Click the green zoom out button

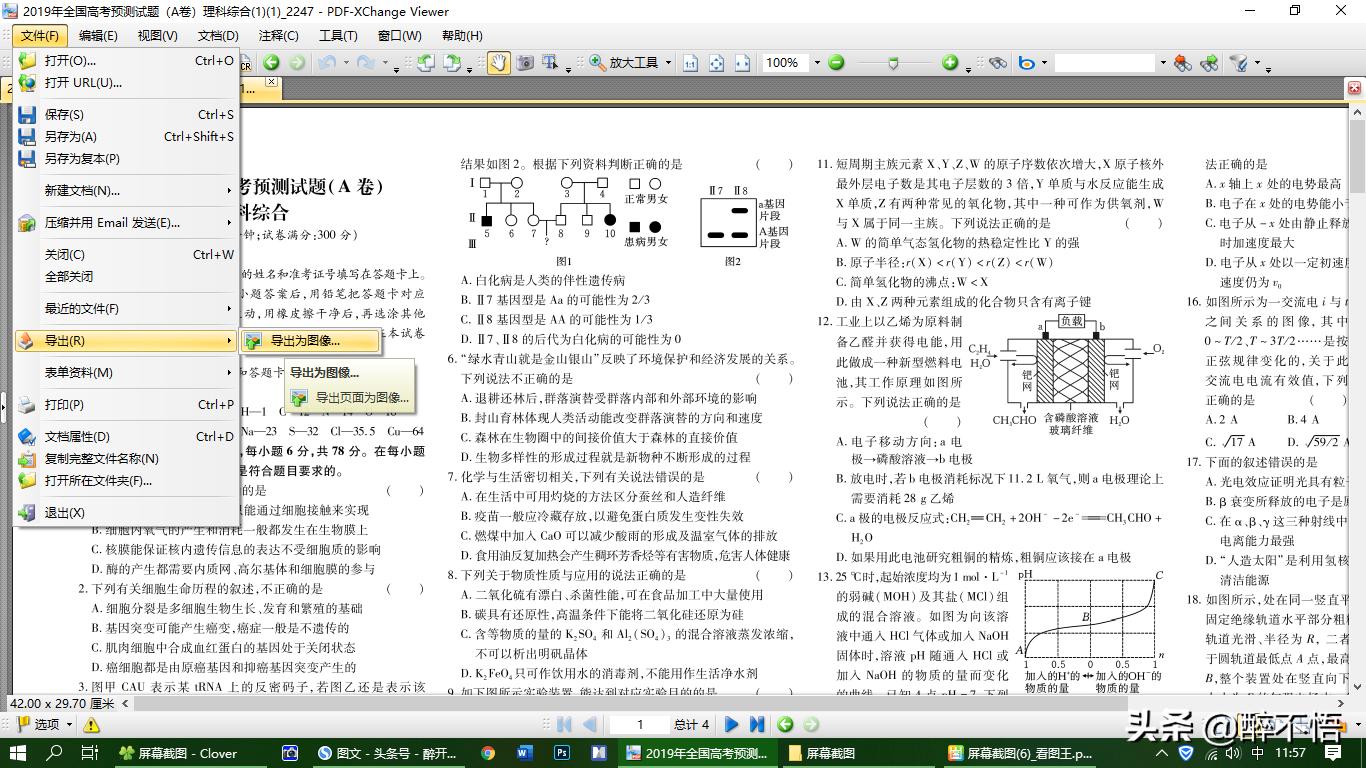click(x=837, y=63)
